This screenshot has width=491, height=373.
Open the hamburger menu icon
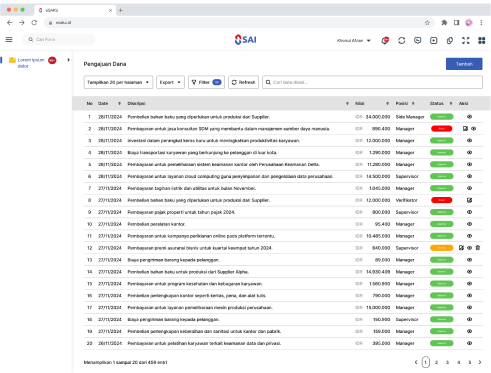[x=9, y=40]
